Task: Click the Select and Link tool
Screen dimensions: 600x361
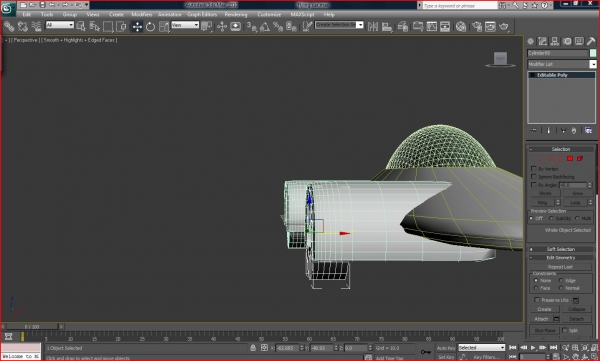Action: point(9,26)
